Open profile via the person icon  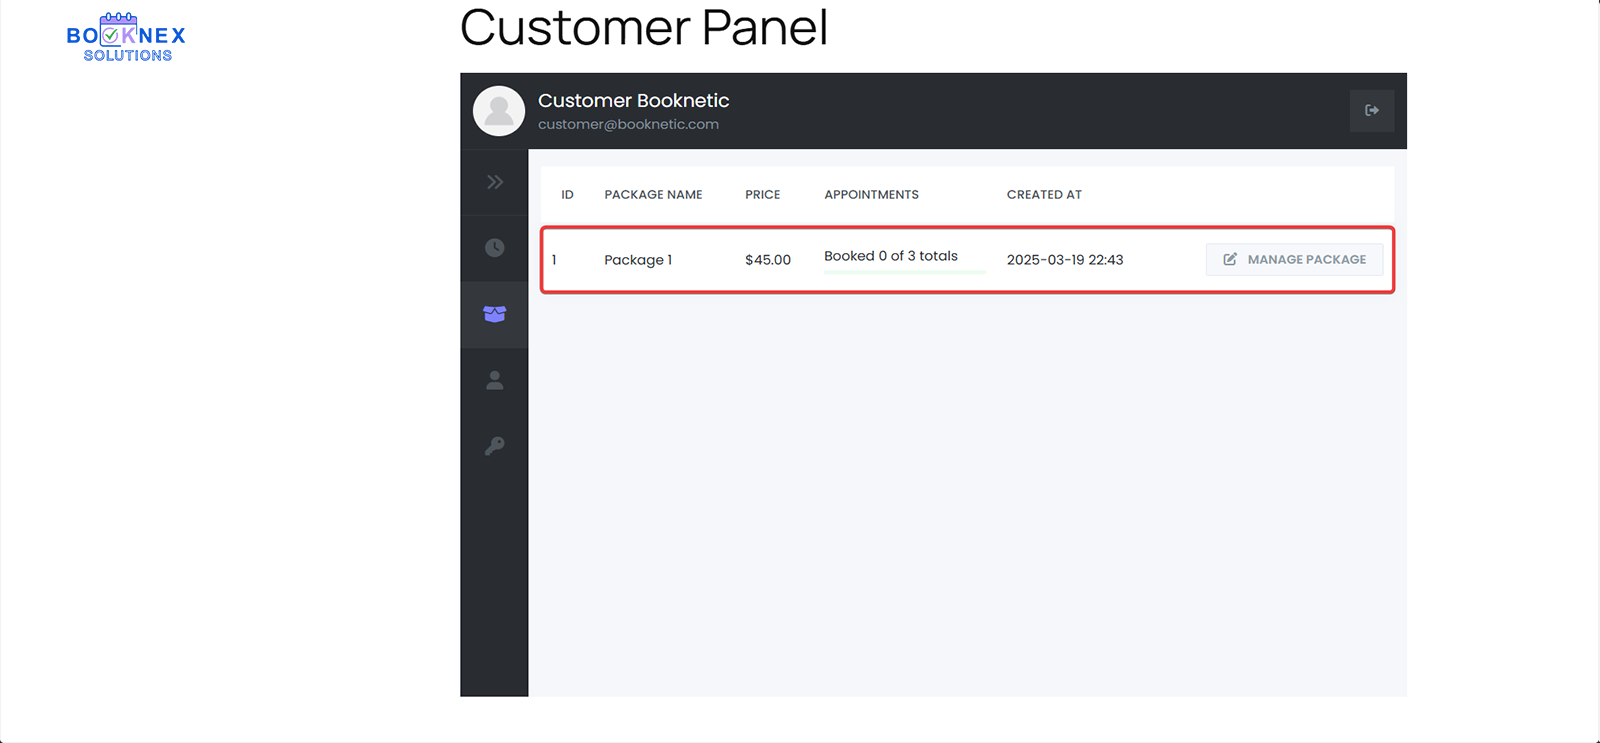[x=495, y=380]
